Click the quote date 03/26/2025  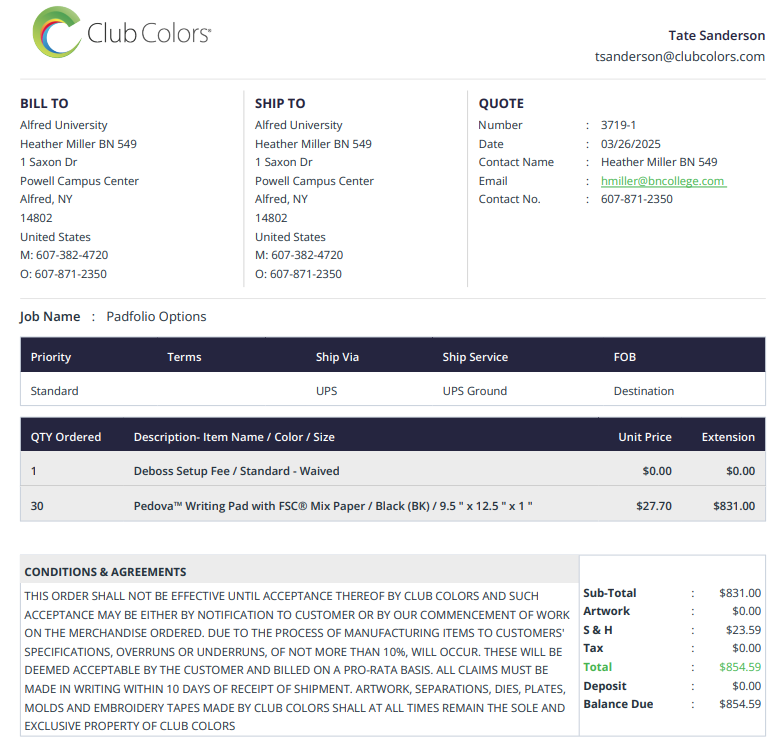pyautogui.click(x=630, y=144)
